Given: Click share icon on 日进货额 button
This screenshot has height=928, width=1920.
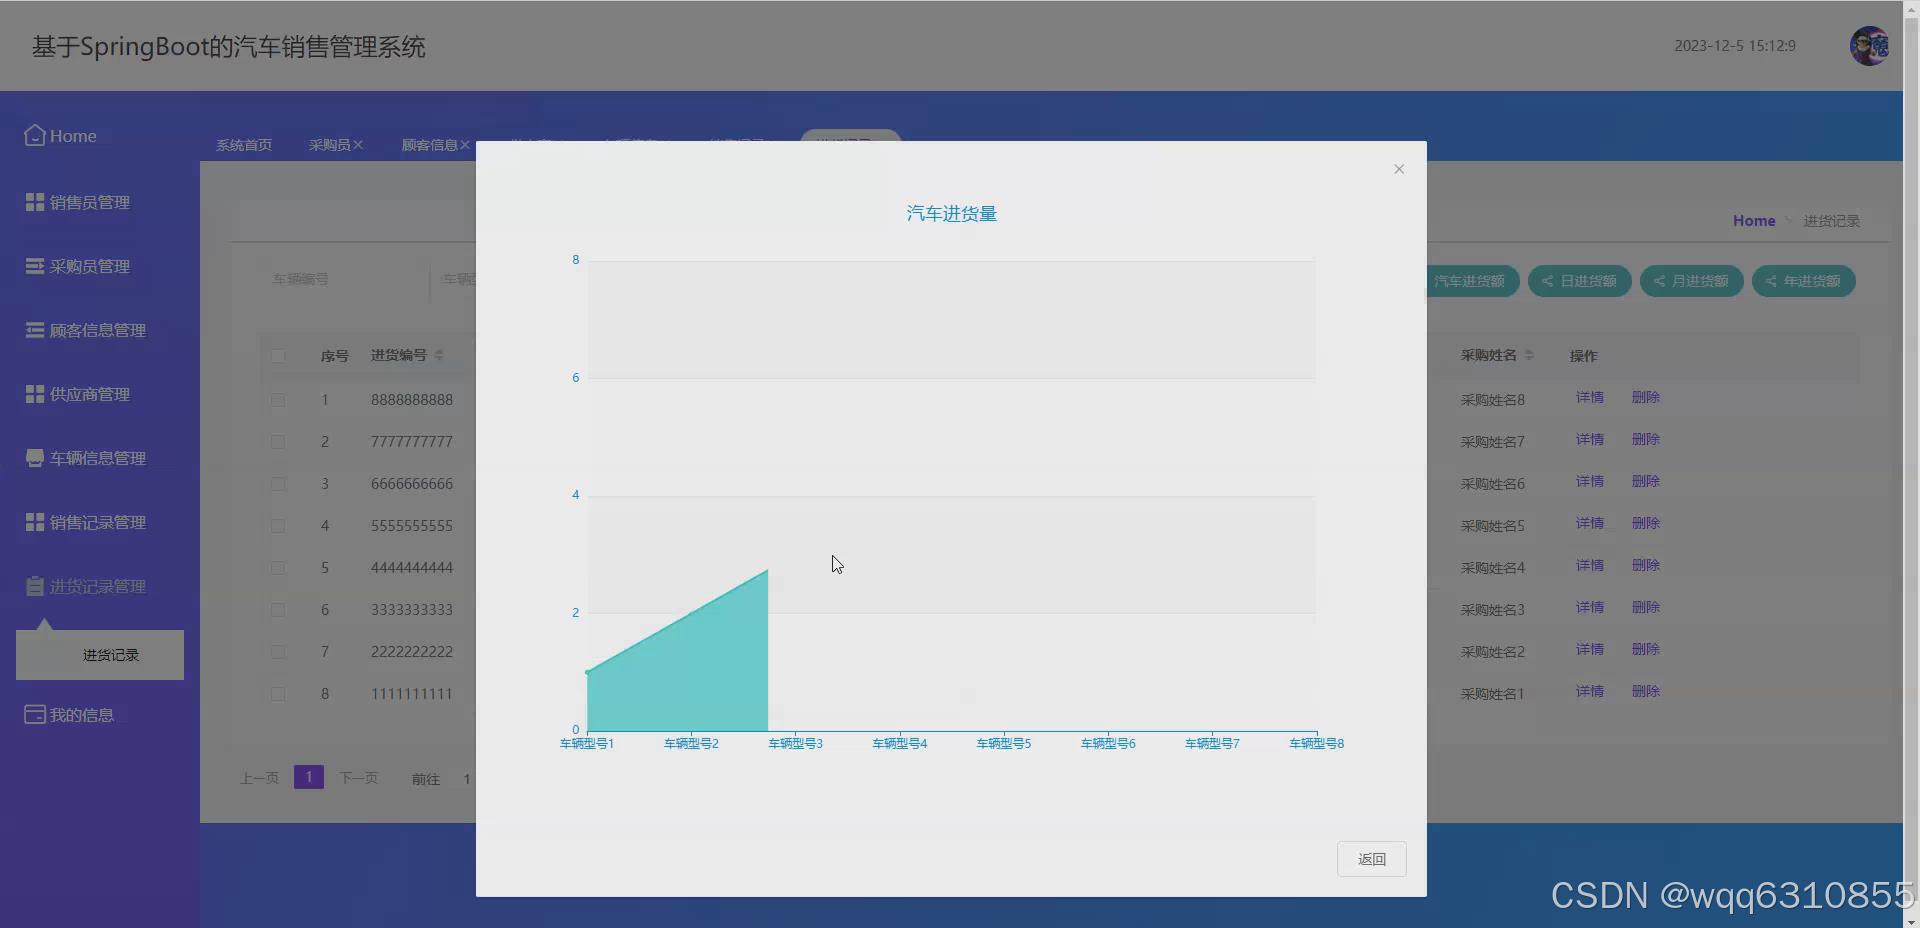Looking at the screenshot, I should pos(1547,281).
